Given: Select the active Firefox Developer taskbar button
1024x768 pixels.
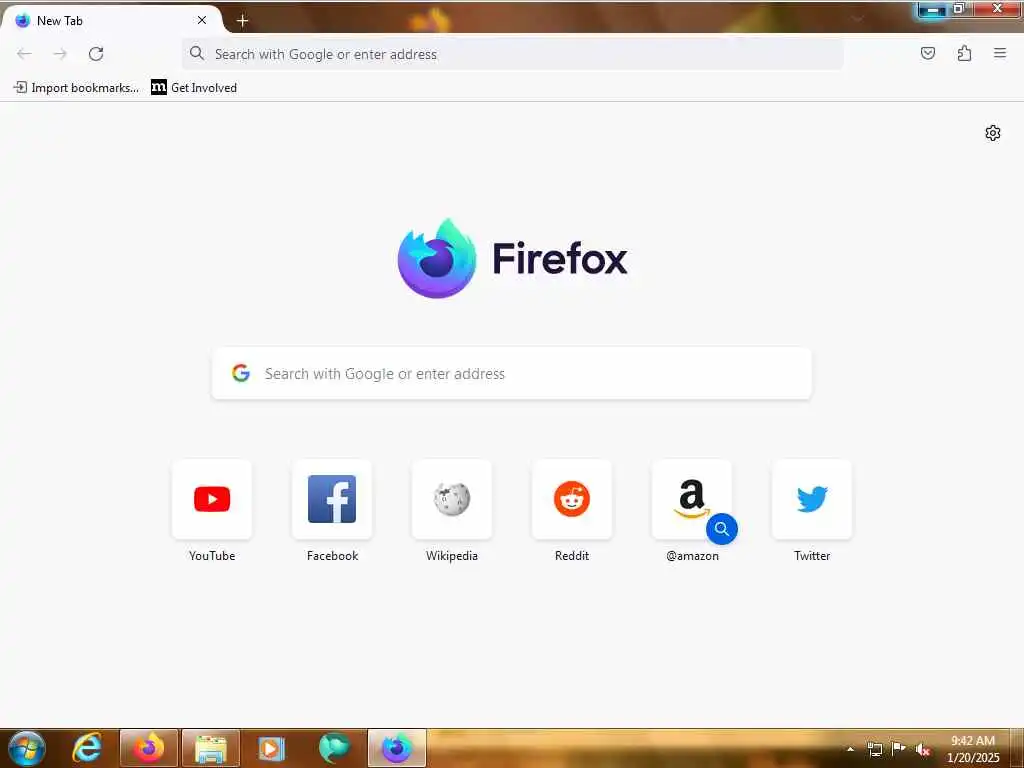Looking at the screenshot, I should [x=396, y=748].
